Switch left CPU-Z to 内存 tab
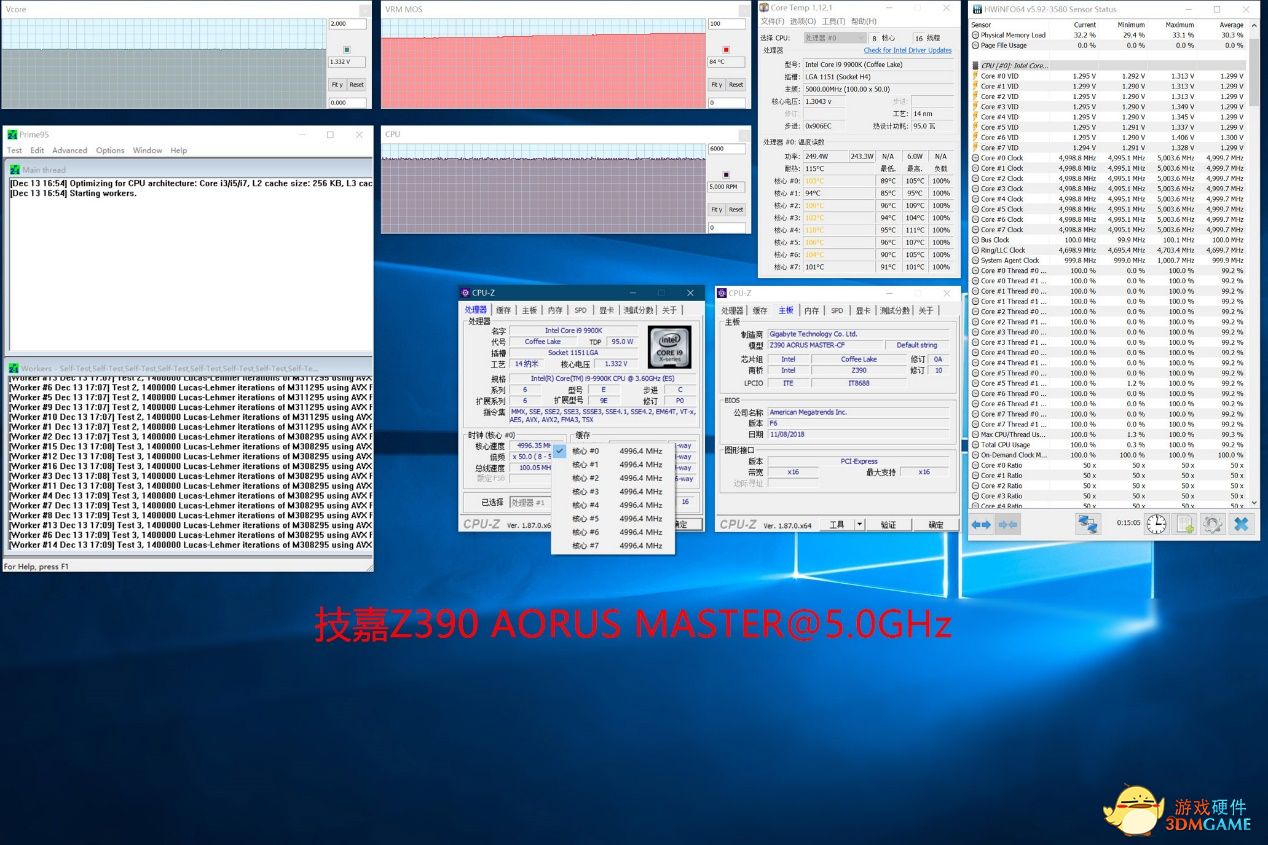Viewport: 1268px width, 845px height. point(554,310)
